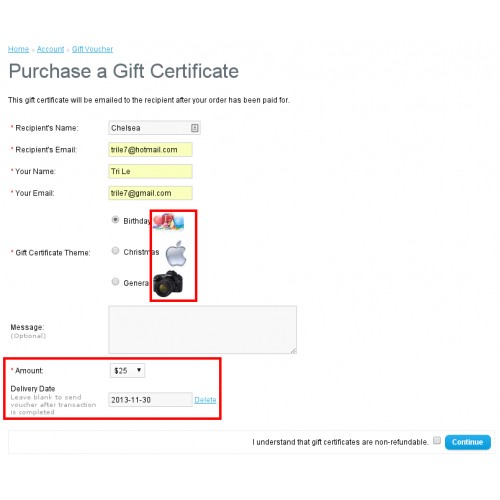The width and height of the screenshot is (500, 500).
Task: Click into the Your Email field
Action: pyautogui.click(x=150, y=193)
